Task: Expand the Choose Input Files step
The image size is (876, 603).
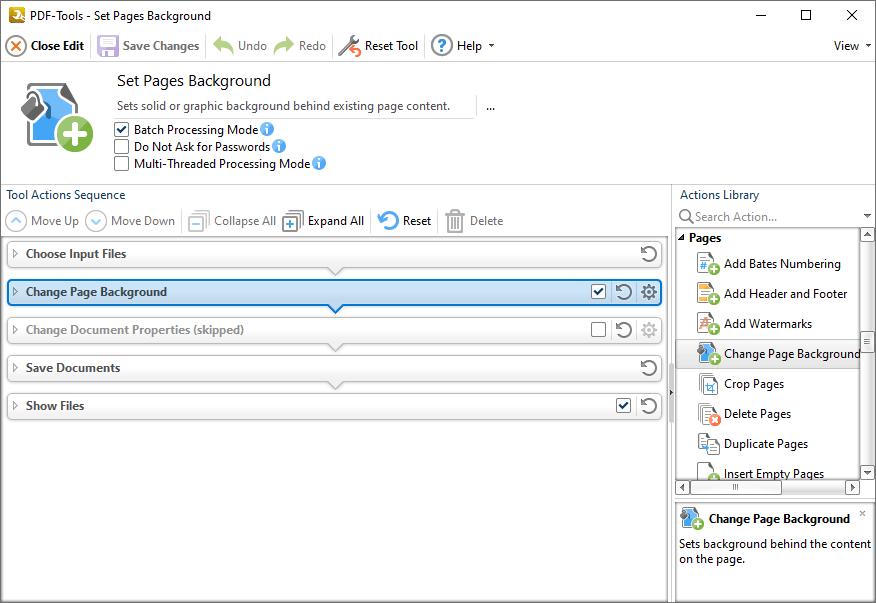Action: [15, 254]
